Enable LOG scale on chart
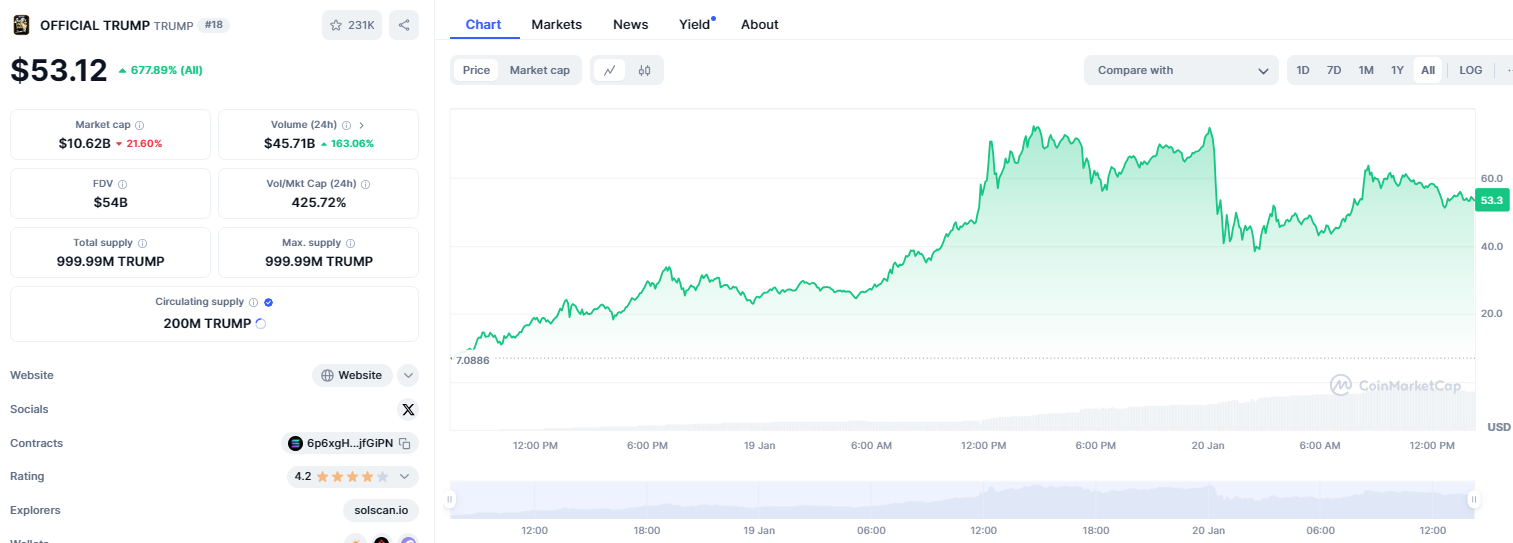Viewport: 1513px width, 543px height. [x=1470, y=70]
